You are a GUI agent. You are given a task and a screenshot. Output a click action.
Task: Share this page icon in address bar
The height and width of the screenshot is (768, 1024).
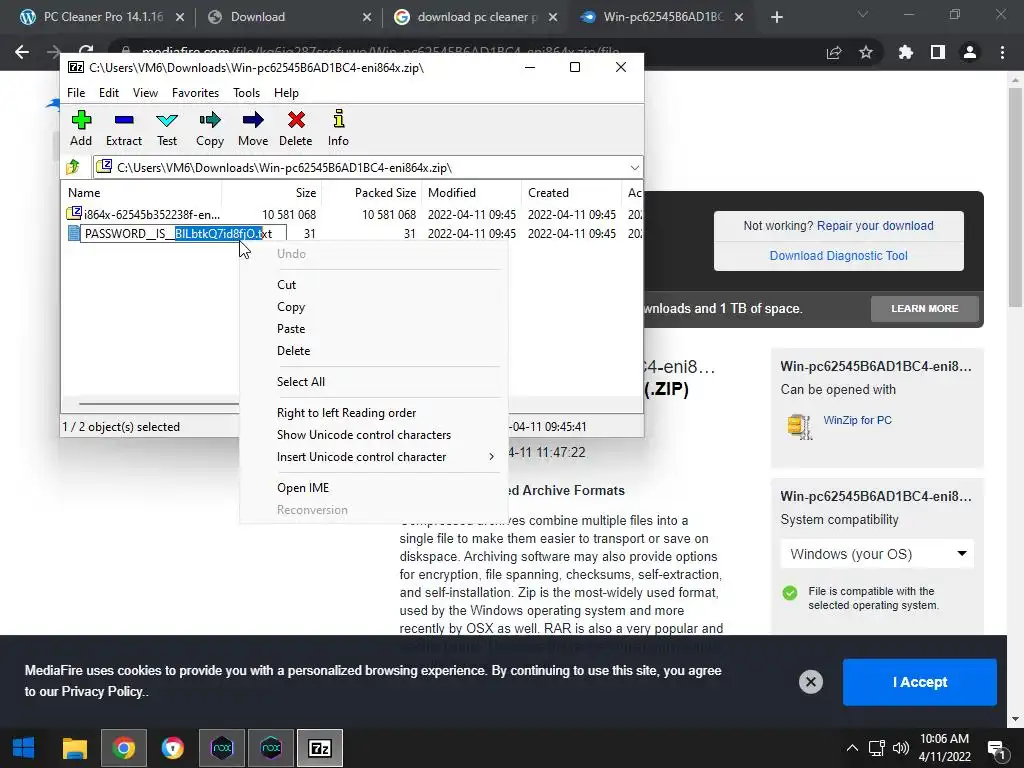click(x=834, y=52)
